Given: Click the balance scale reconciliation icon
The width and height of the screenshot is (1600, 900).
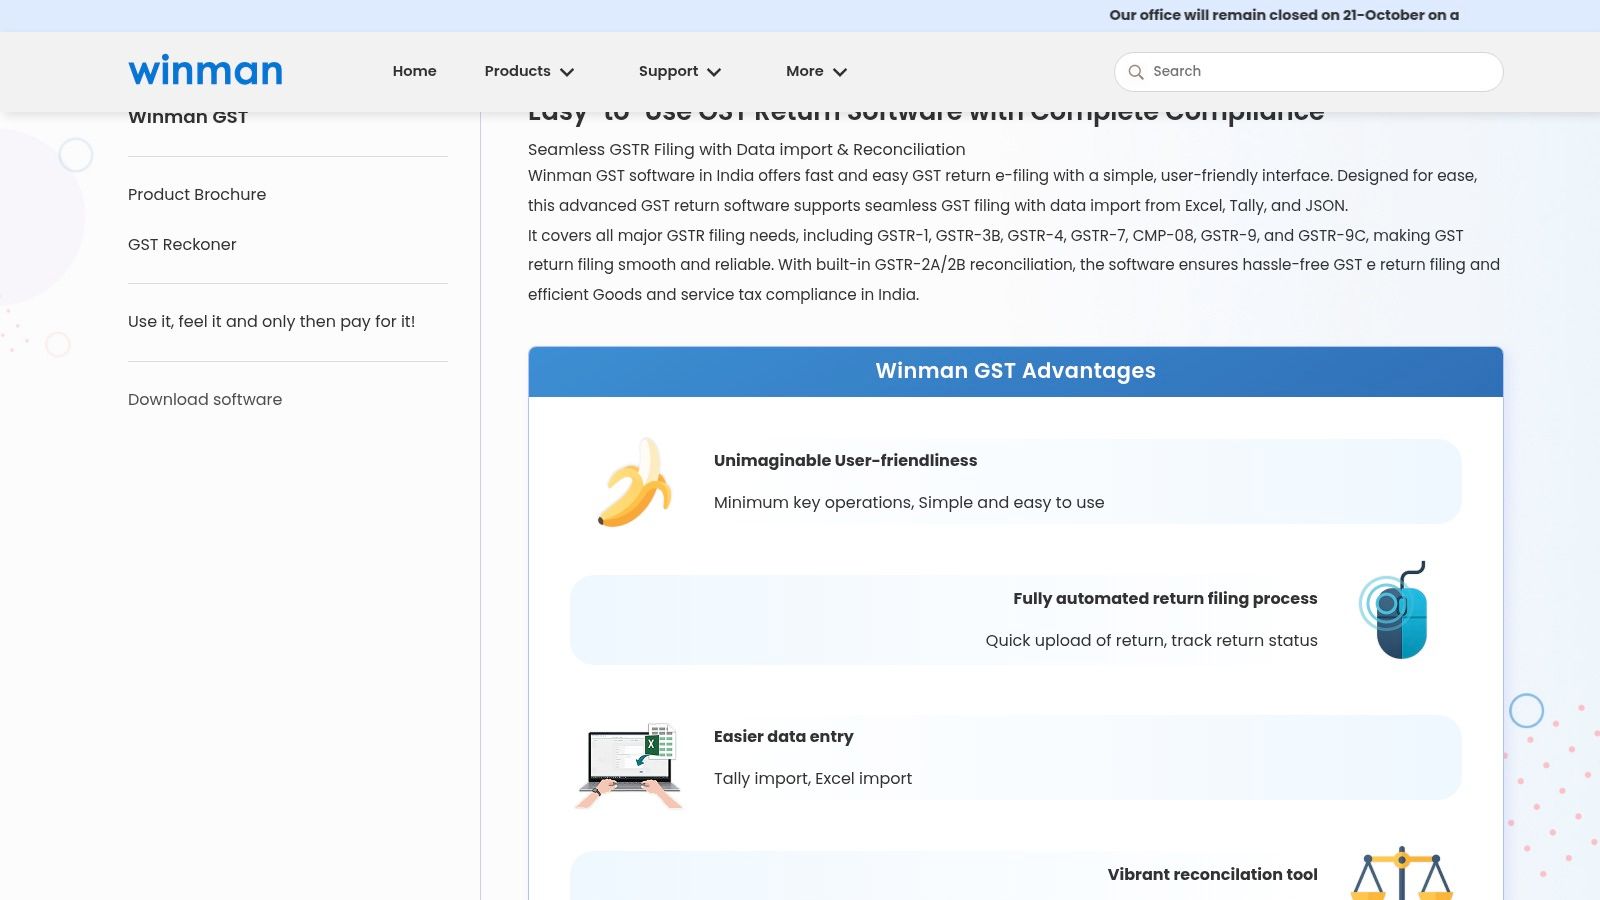Looking at the screenshot, I should click(x=1402, y=873).
